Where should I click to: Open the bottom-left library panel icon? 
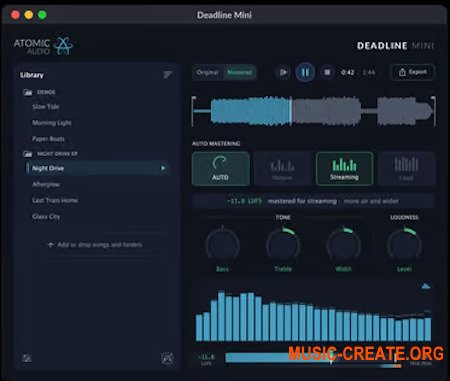26,358
